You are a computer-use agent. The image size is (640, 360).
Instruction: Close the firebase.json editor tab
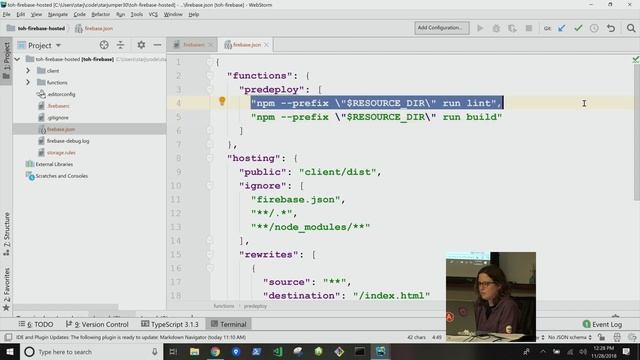(x=267, y=45)
